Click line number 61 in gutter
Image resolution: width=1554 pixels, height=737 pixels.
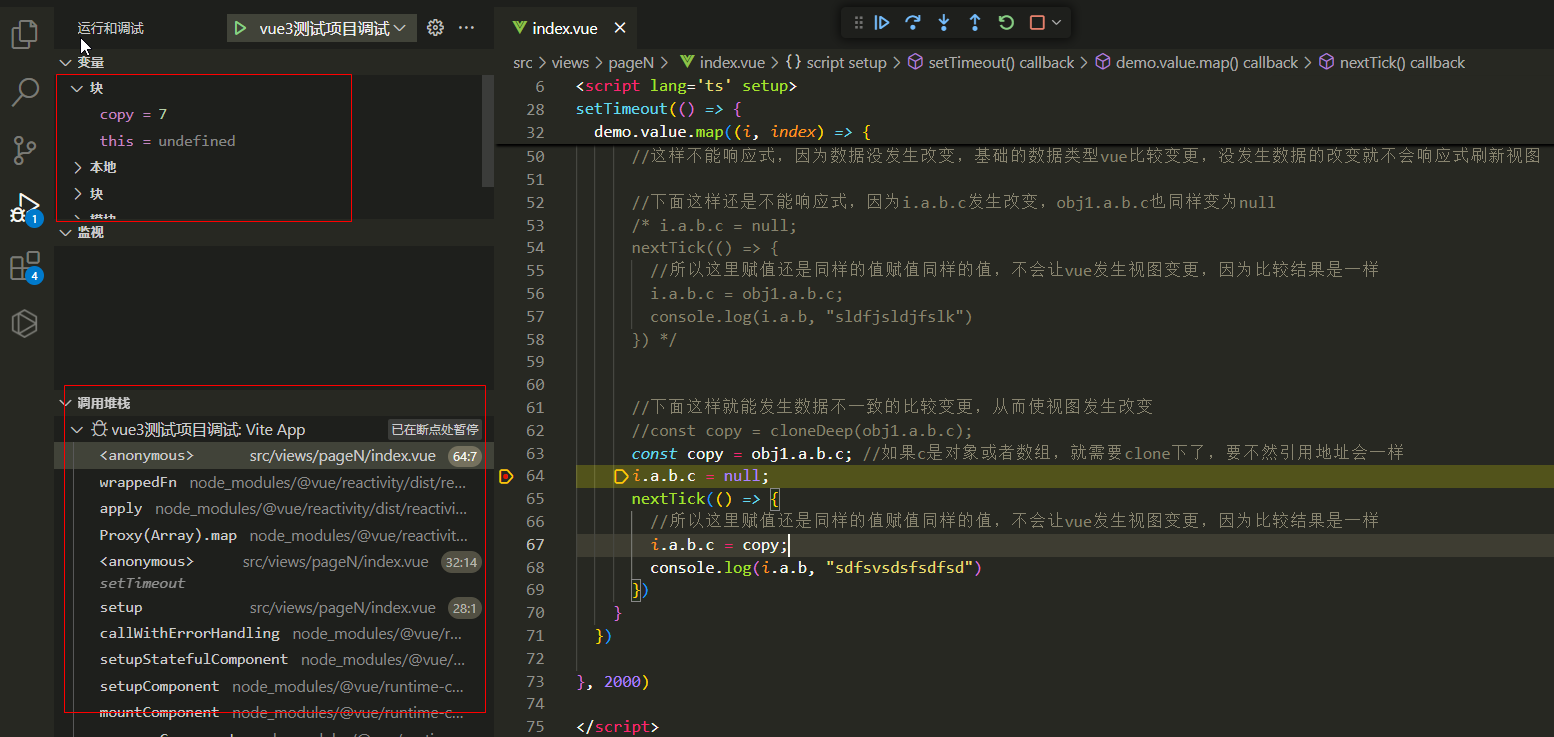(x=535, y=407)
